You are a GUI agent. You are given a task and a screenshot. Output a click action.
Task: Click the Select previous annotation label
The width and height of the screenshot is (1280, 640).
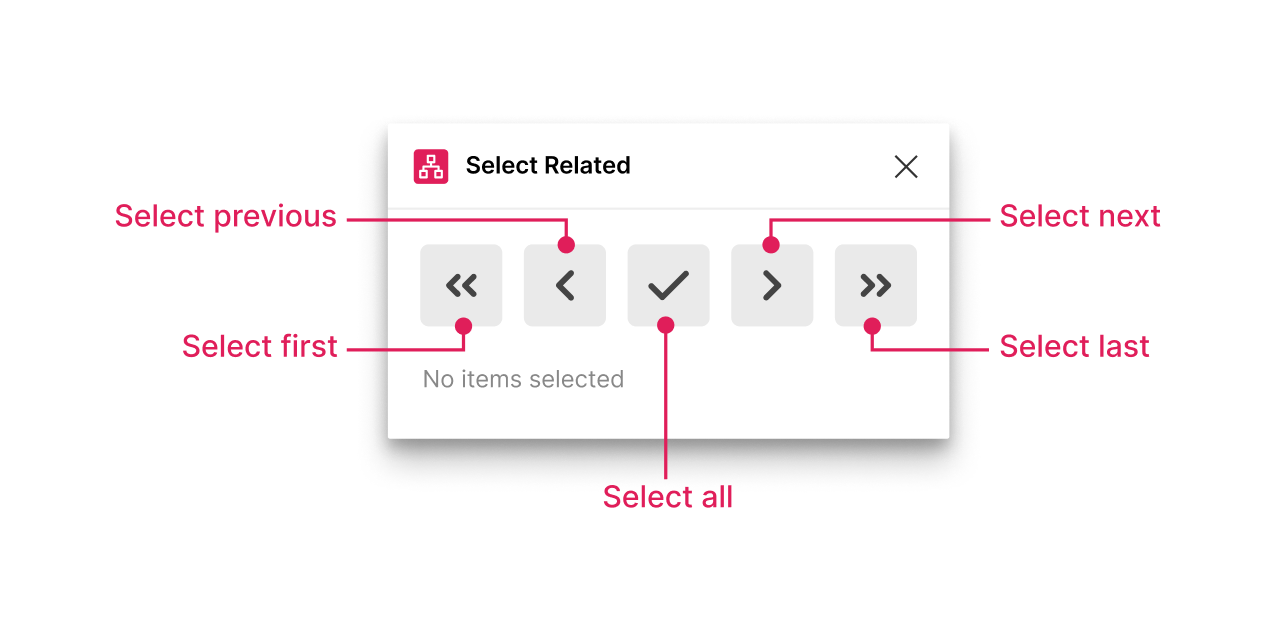point(225,216)
